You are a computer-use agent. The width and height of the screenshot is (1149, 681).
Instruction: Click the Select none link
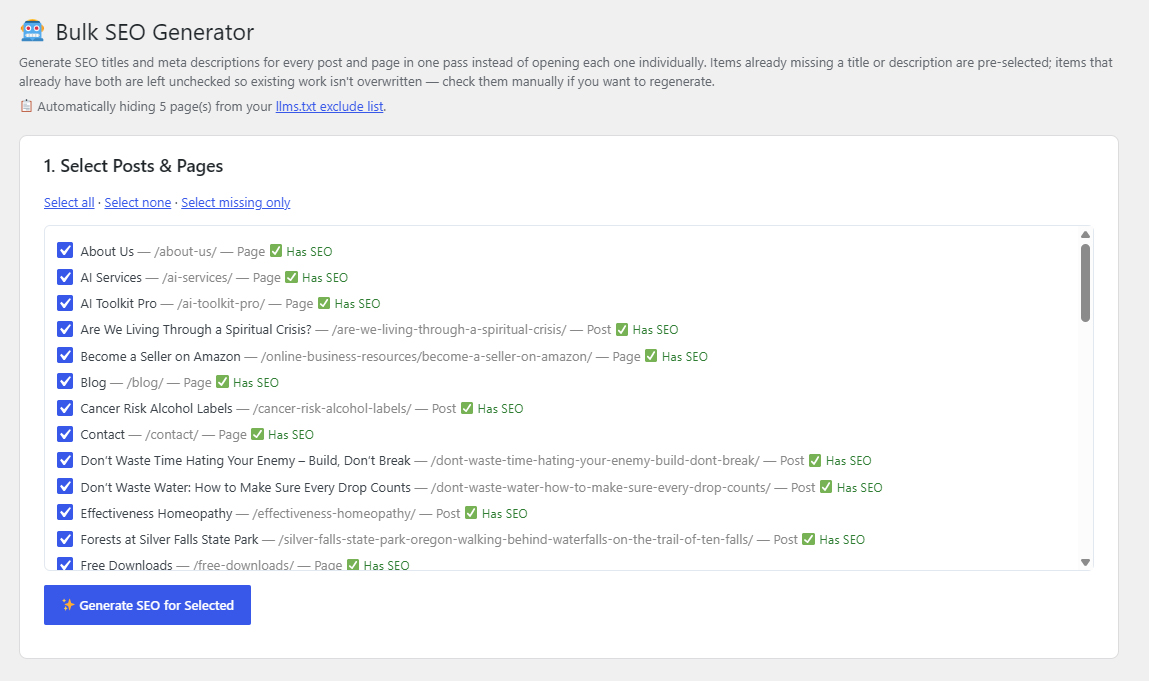138,202
